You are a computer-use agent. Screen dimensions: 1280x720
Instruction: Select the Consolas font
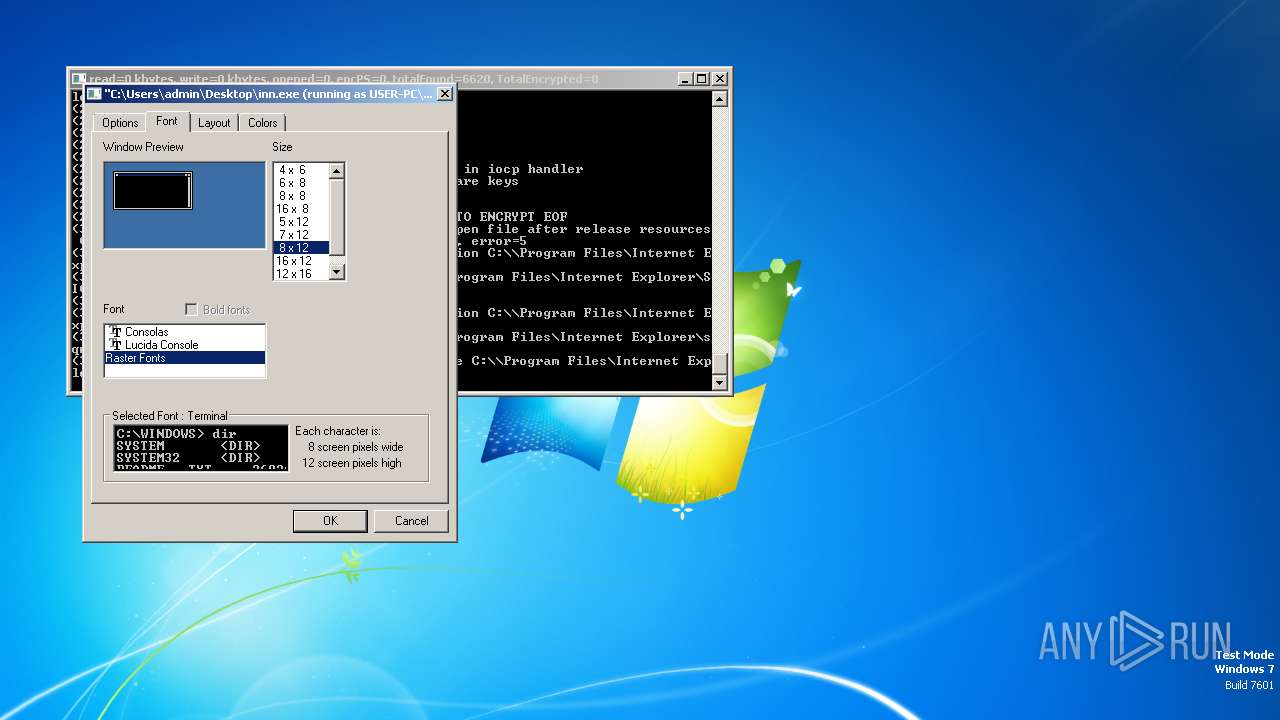tap(185, 332)
